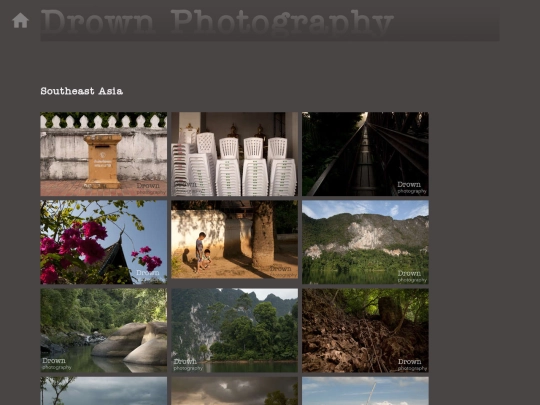Open the children by tree photo
The width and height of the screenshot is (540, 405).
click(235, 240)
